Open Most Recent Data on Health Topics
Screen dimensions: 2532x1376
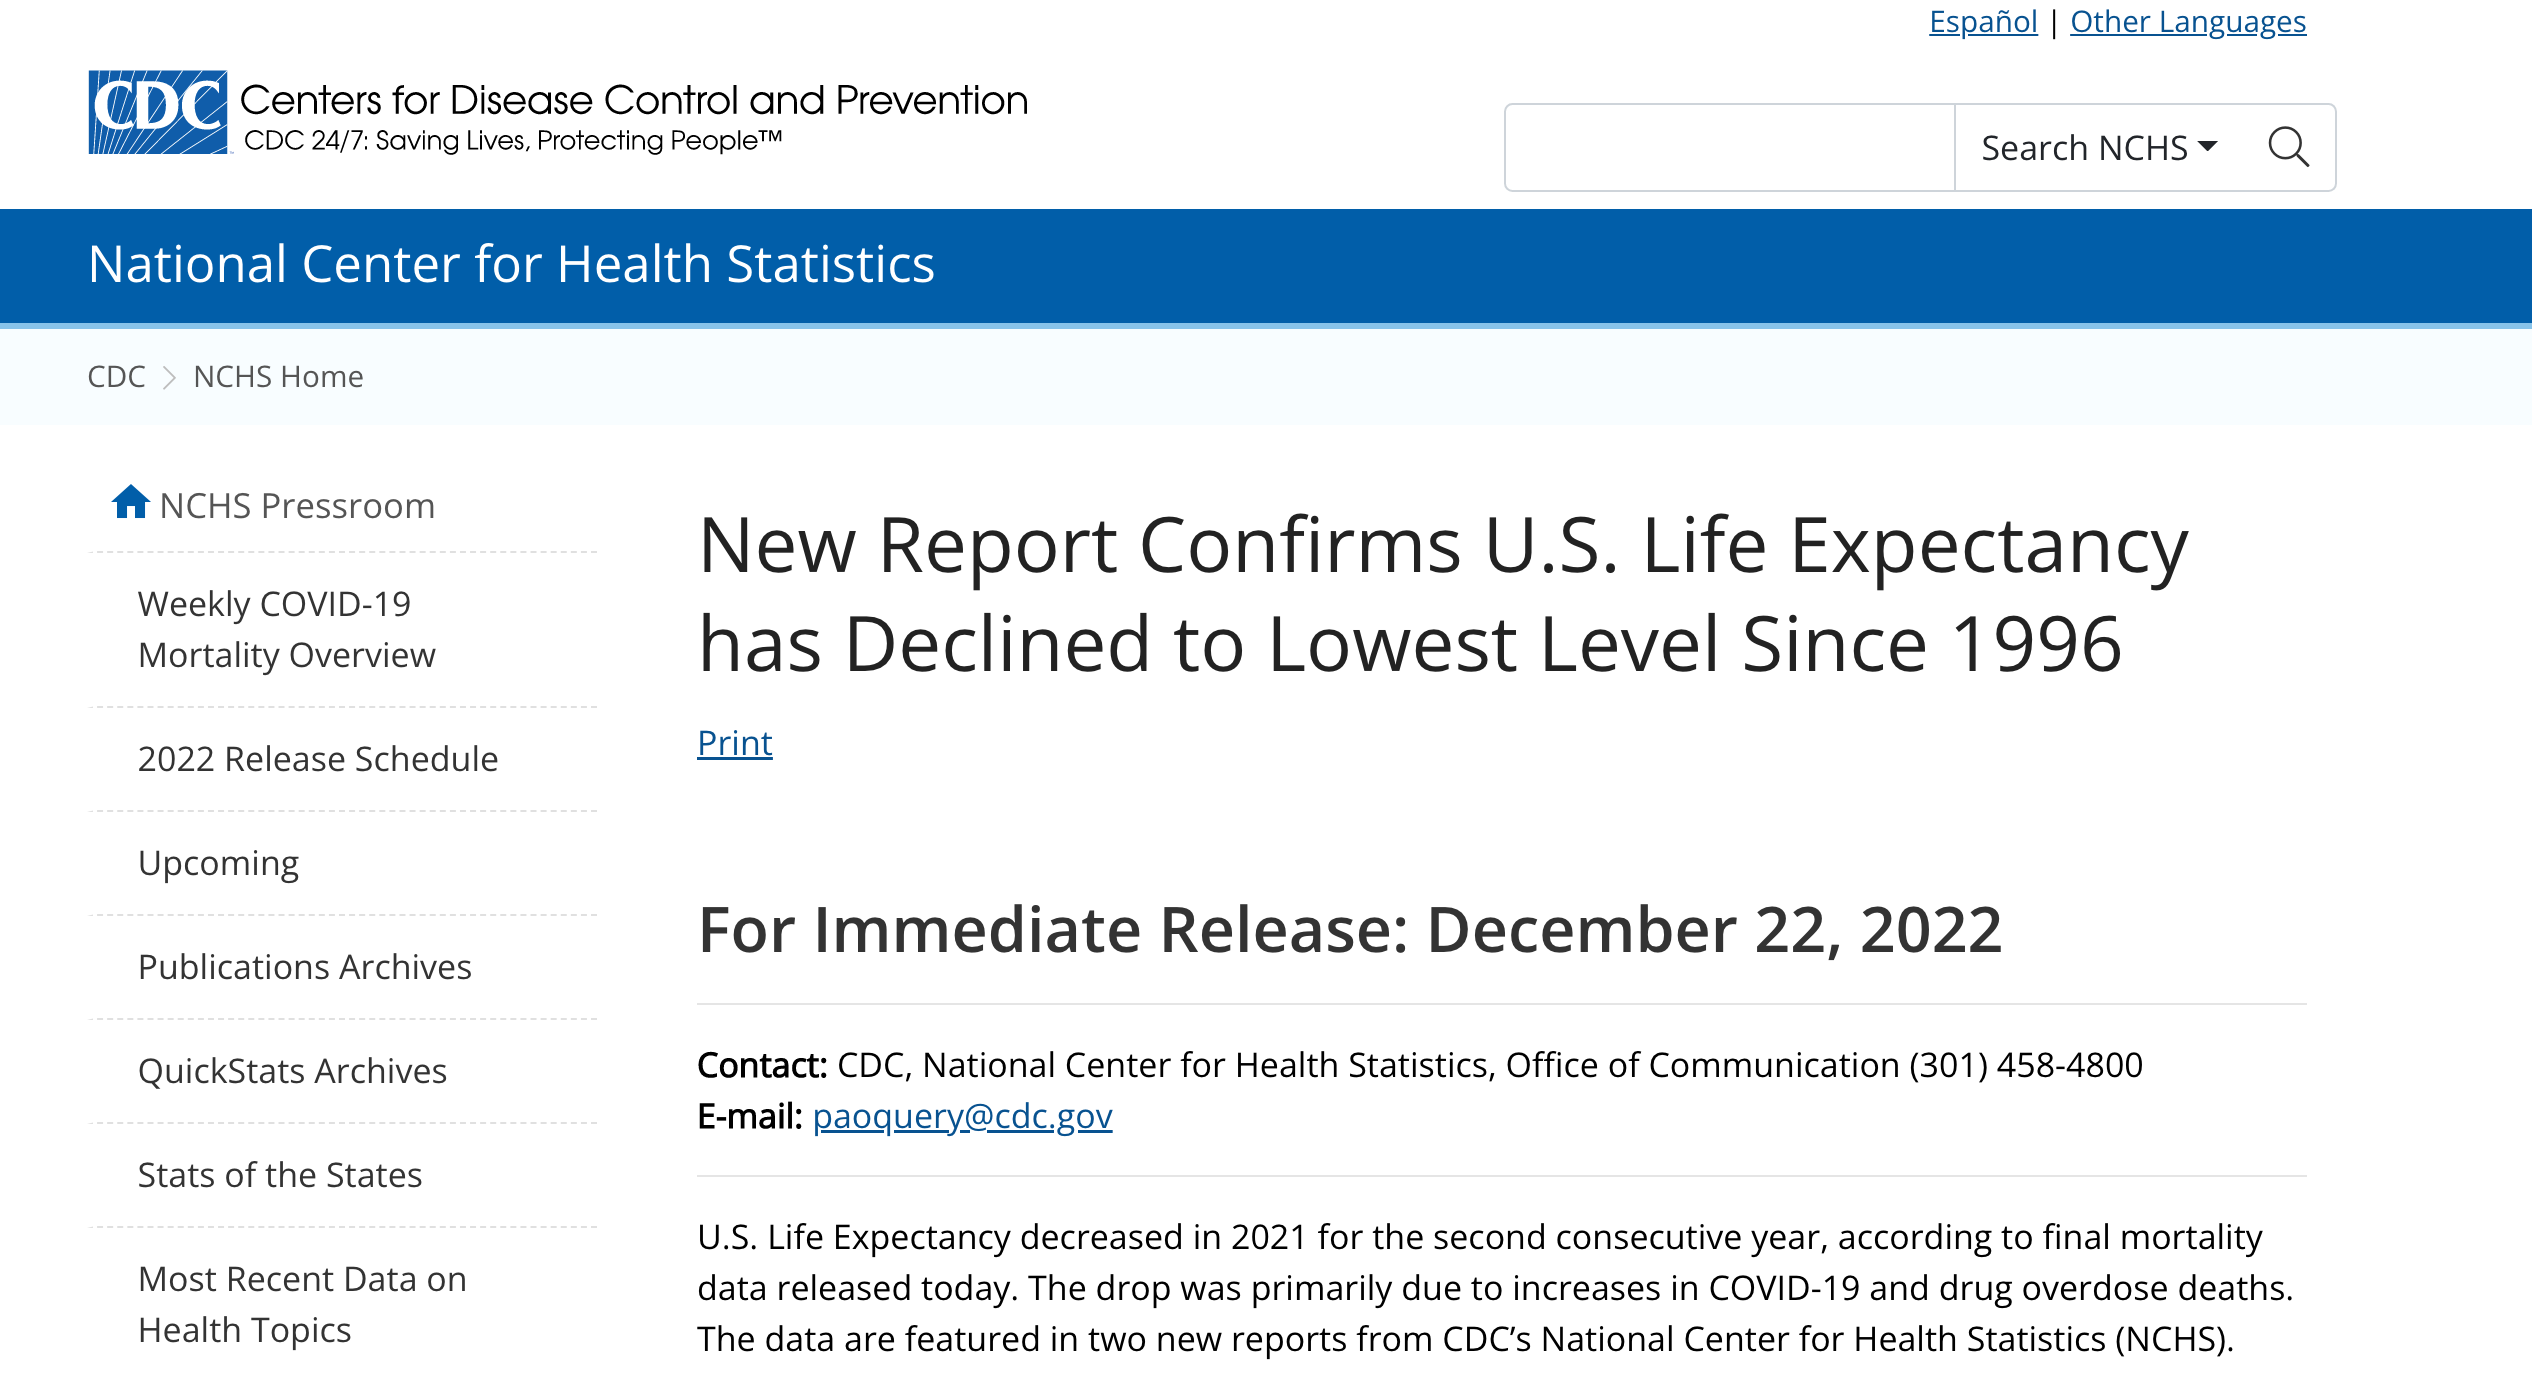(x=302, y=1304)
